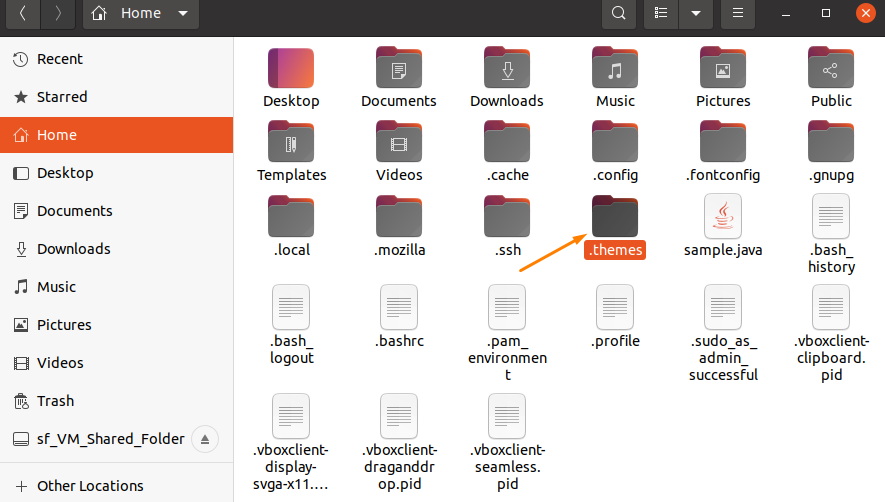Open the Home path dropdown arrow
Viewport: 885px width, 502px height.
pos(183,13)
